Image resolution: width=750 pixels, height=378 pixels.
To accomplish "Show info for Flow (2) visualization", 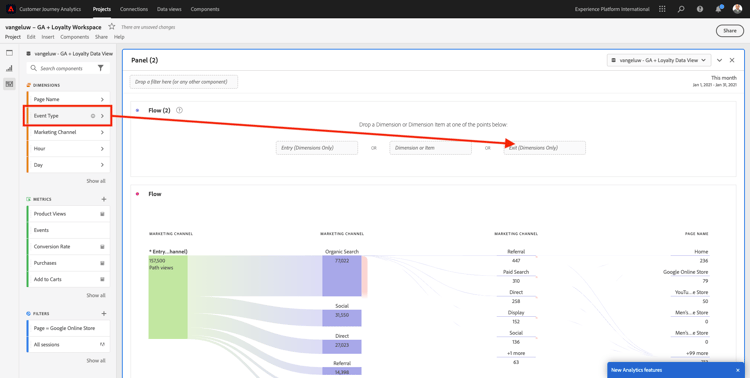I will [179, 110].
